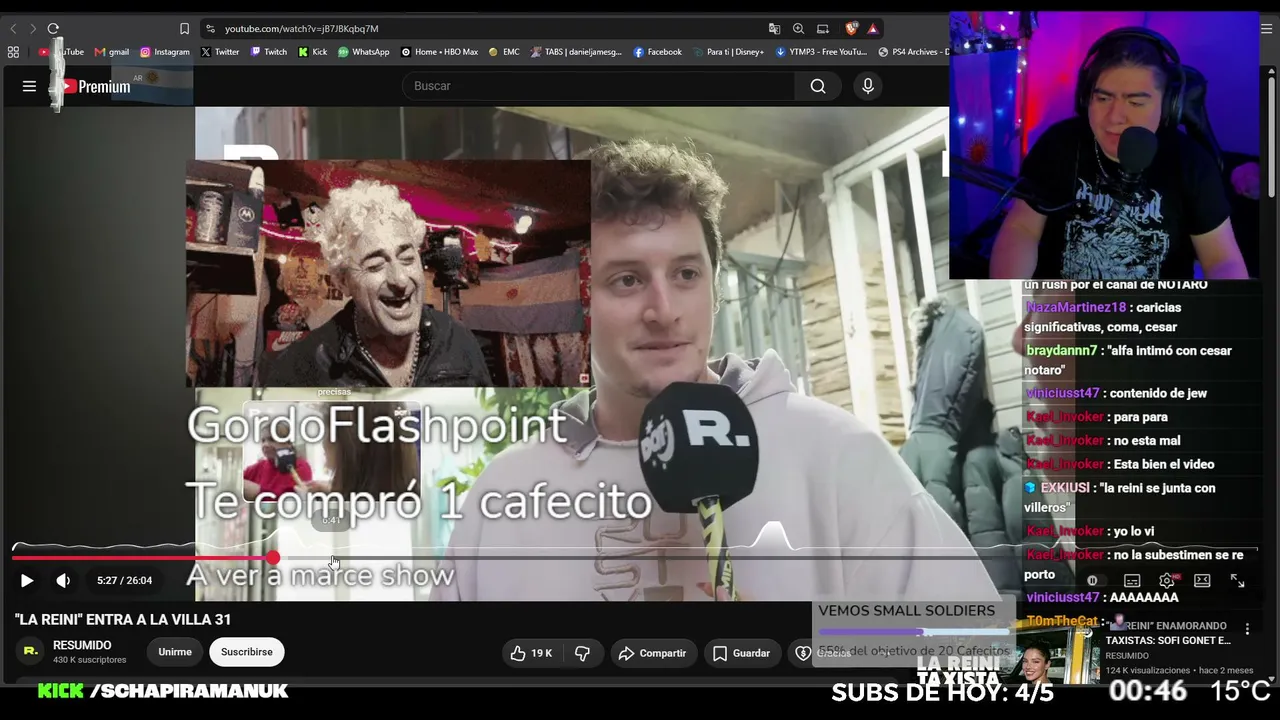
Task: Open the translate page icon
Action: 774,29
